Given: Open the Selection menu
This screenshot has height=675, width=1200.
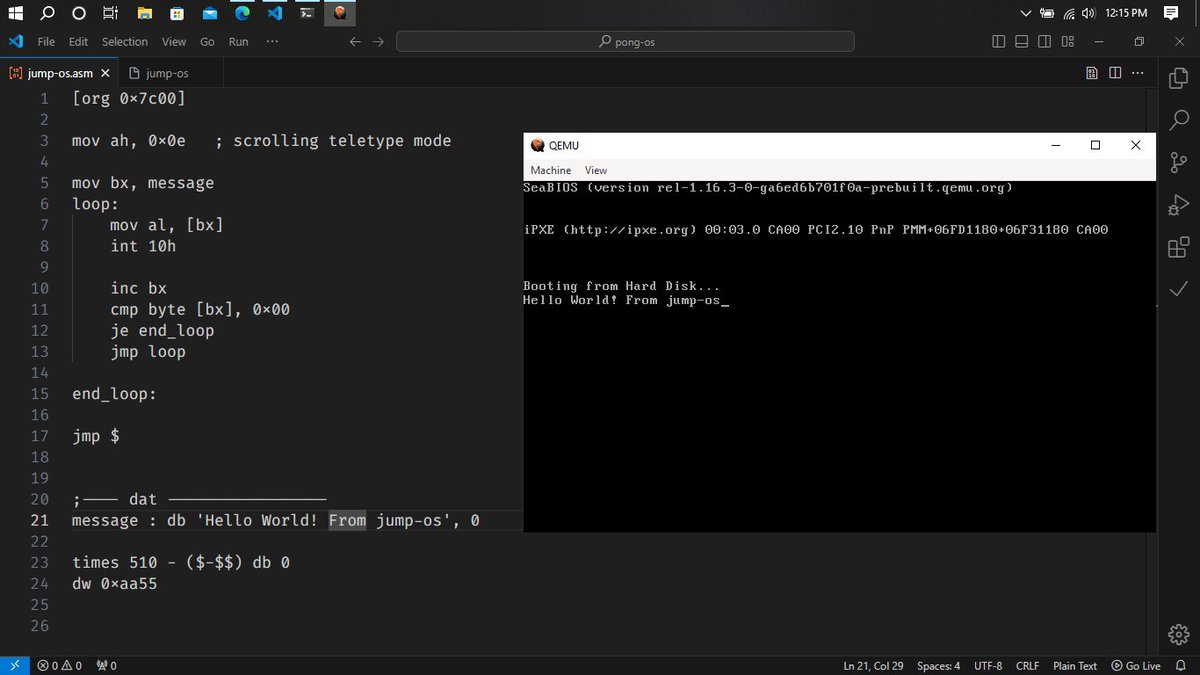Looking at the screenshot, I should [125, 42].
